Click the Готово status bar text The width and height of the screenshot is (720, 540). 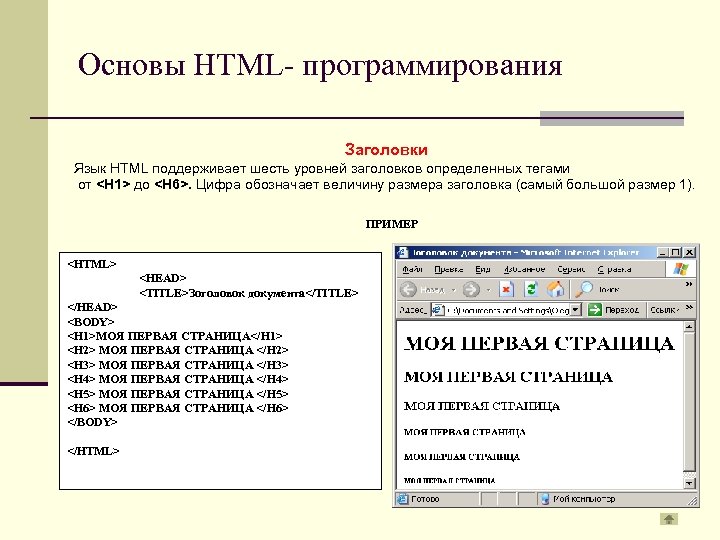(425, 499)
